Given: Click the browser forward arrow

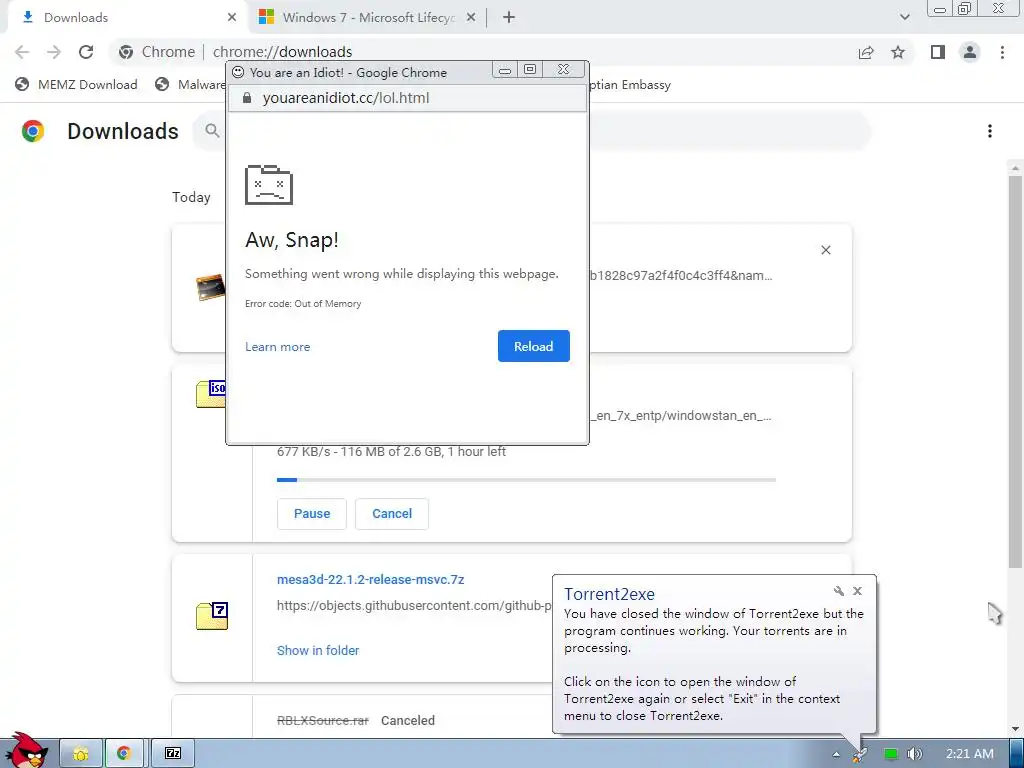Looking at the screenshot, I should click(x=54, y=52).
